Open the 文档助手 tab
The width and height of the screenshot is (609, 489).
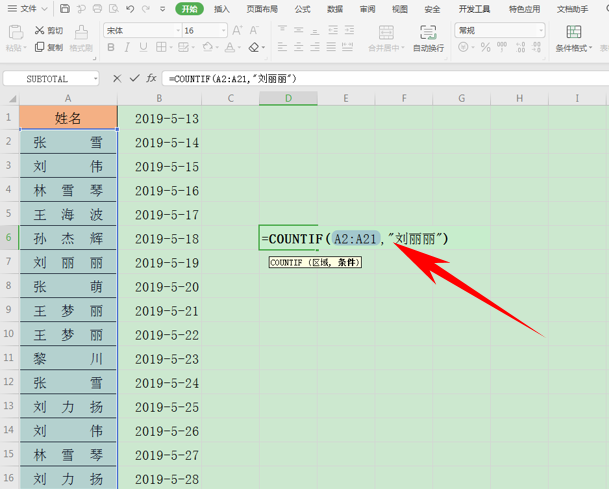coord(572,9)
